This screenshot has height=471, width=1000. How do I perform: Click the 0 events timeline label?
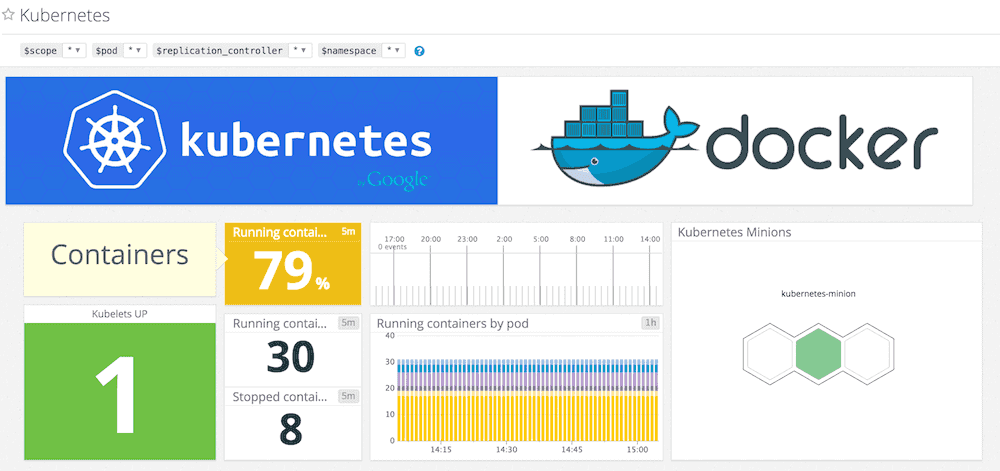[x=394, y=246]
